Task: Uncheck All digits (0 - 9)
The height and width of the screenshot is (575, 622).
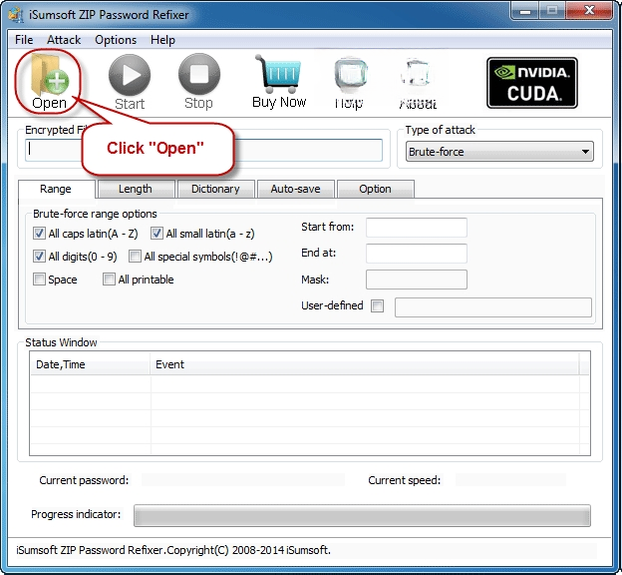Action: pyautogui.click(x=39, y=256)
